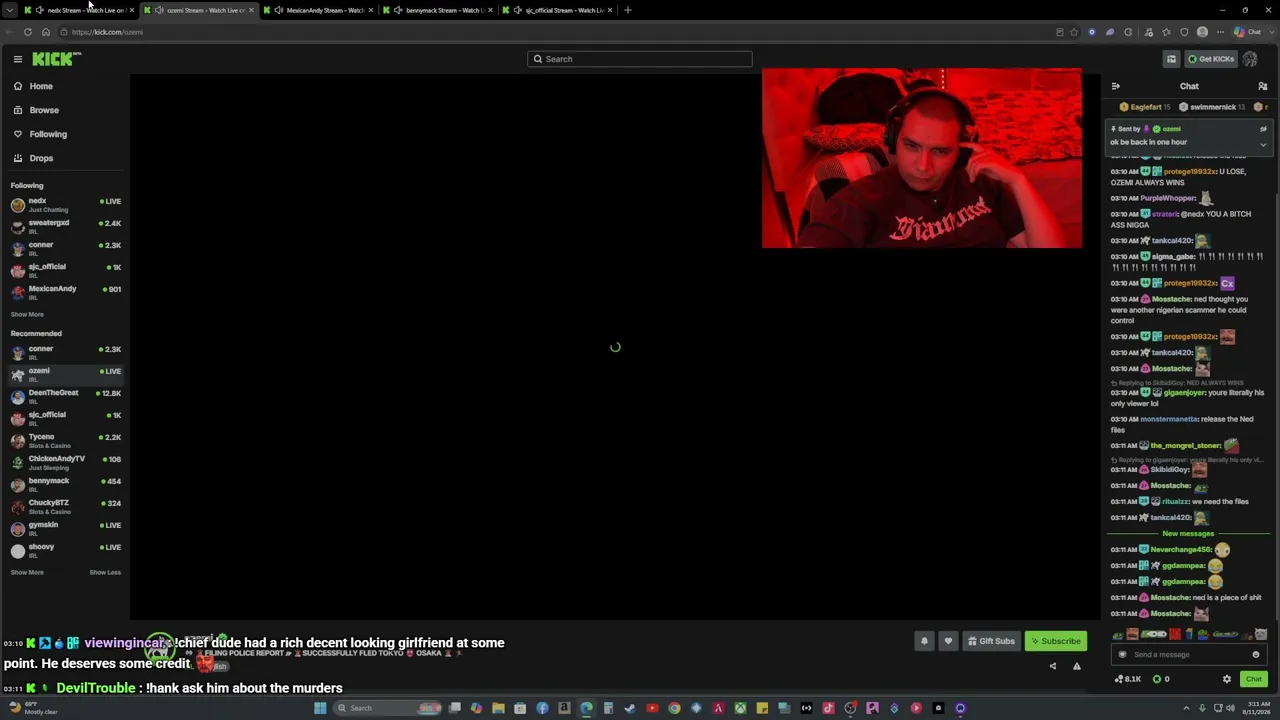Switch to sjc_official Stream browser tab
The height and width of the screenshot is (720, 1280).
click(558, 10)
